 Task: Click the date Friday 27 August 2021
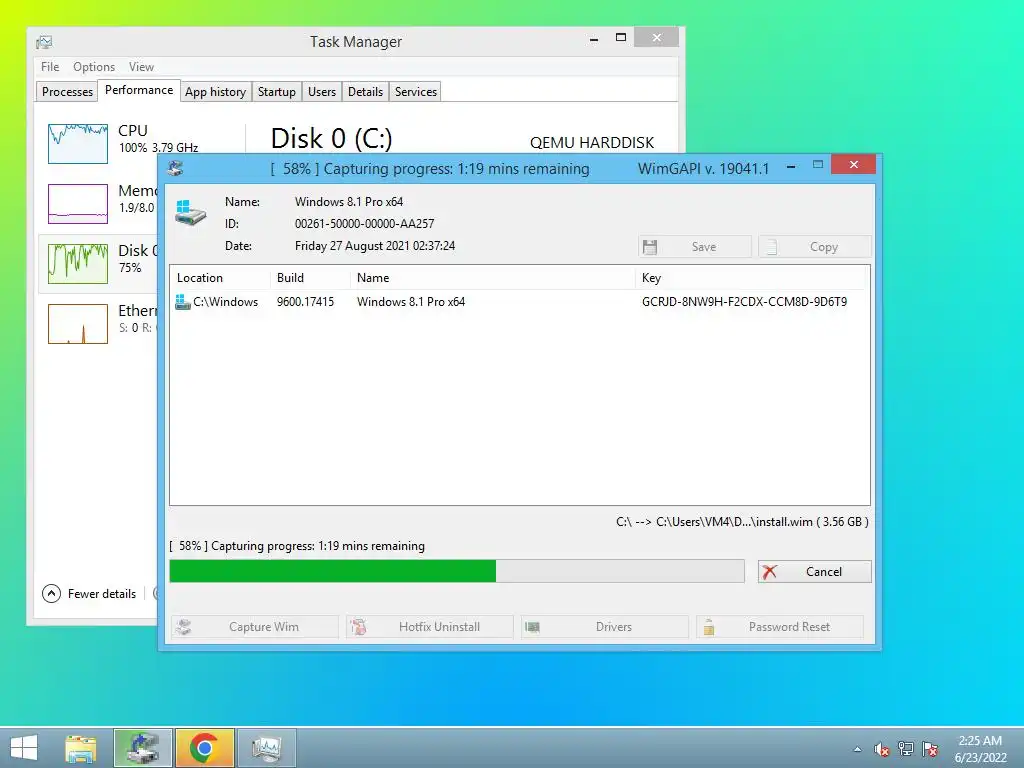(375, 246)
